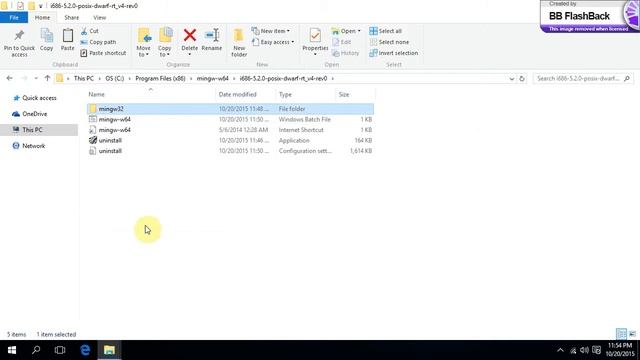The image size is (640, 360).
Task: Show hidden system tray icons
Action: (x=560, y=350)
